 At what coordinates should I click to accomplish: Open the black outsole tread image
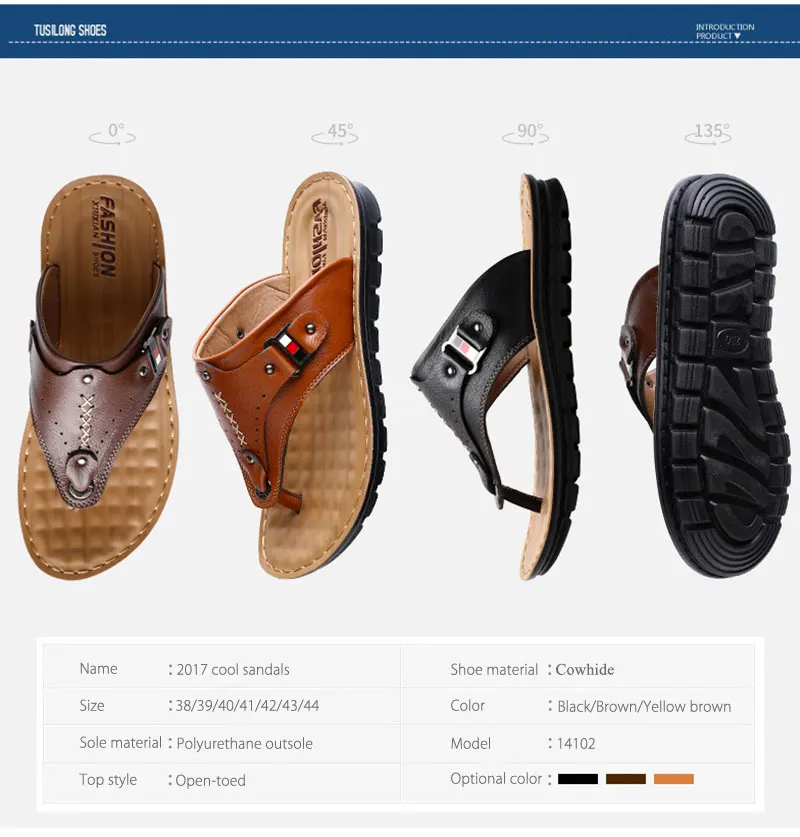(705, 375)
